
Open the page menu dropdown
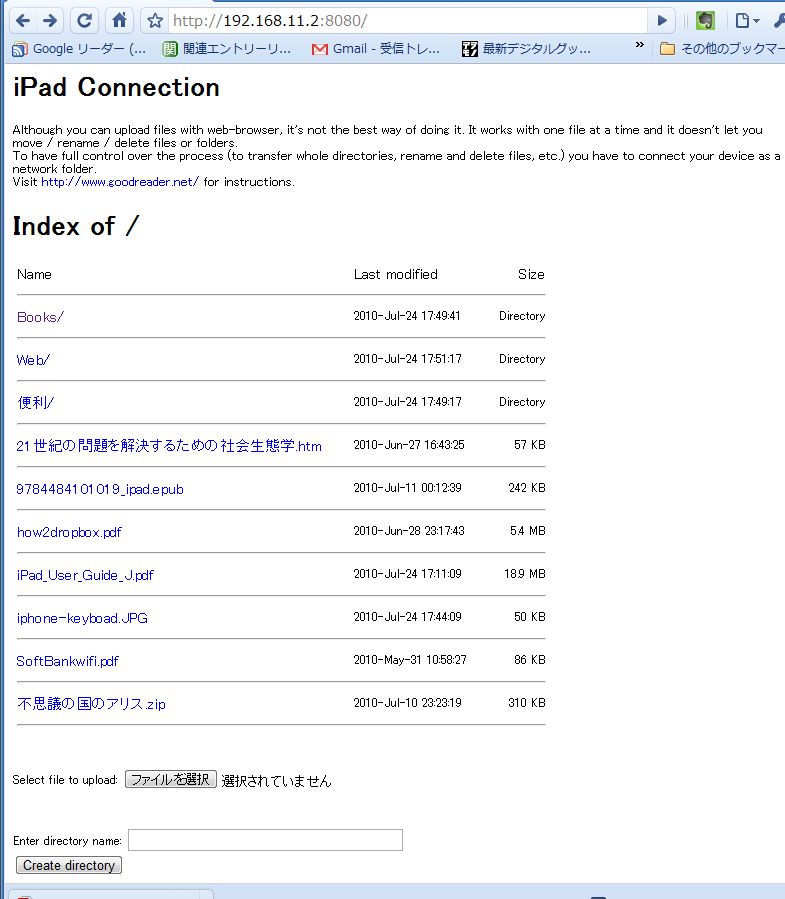[x=747, y=21]
